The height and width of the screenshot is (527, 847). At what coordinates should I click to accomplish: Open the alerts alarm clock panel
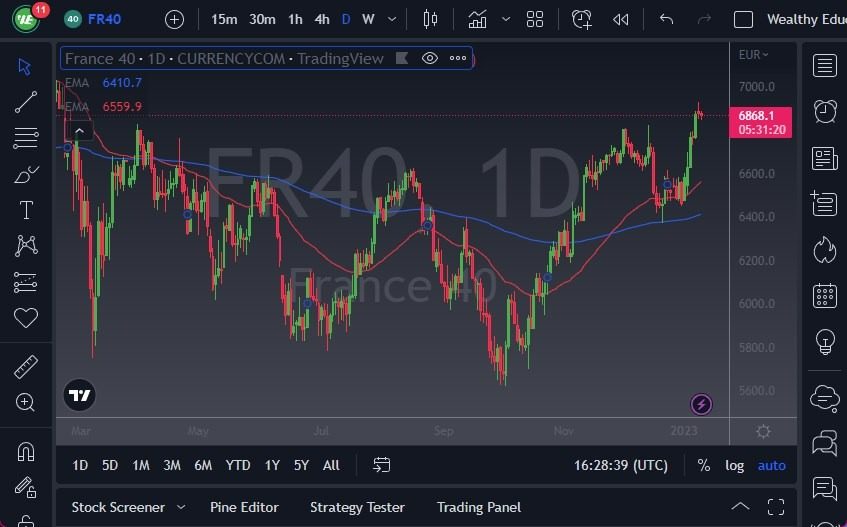824,111
